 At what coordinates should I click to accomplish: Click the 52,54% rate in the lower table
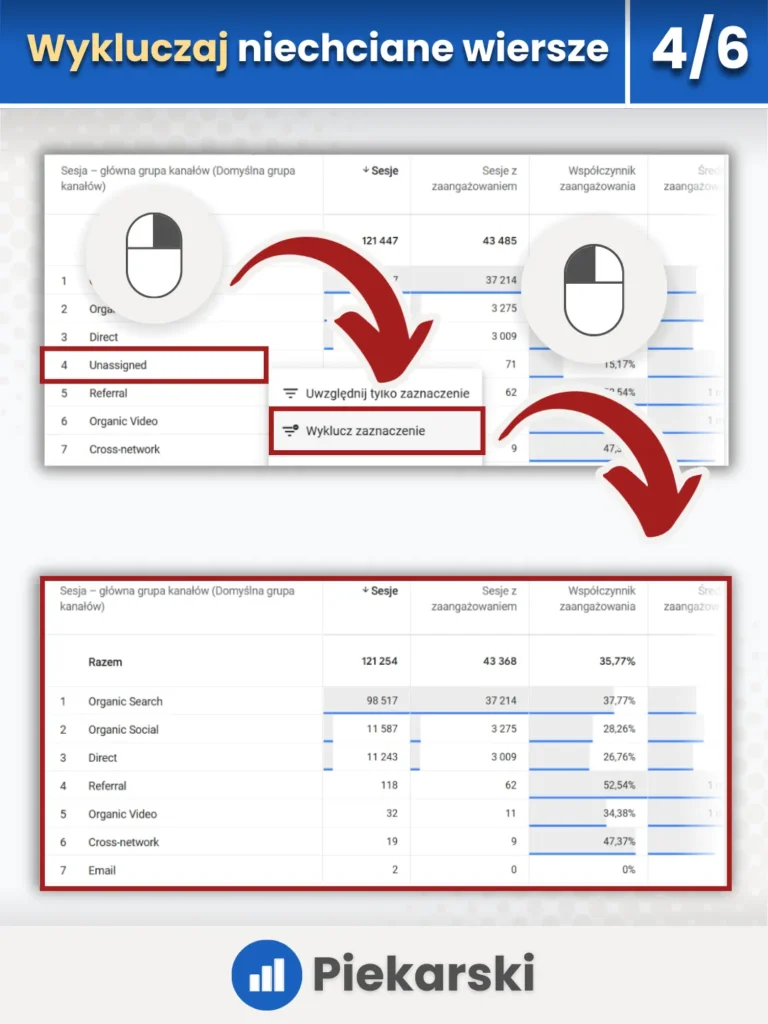click(619, 784)
